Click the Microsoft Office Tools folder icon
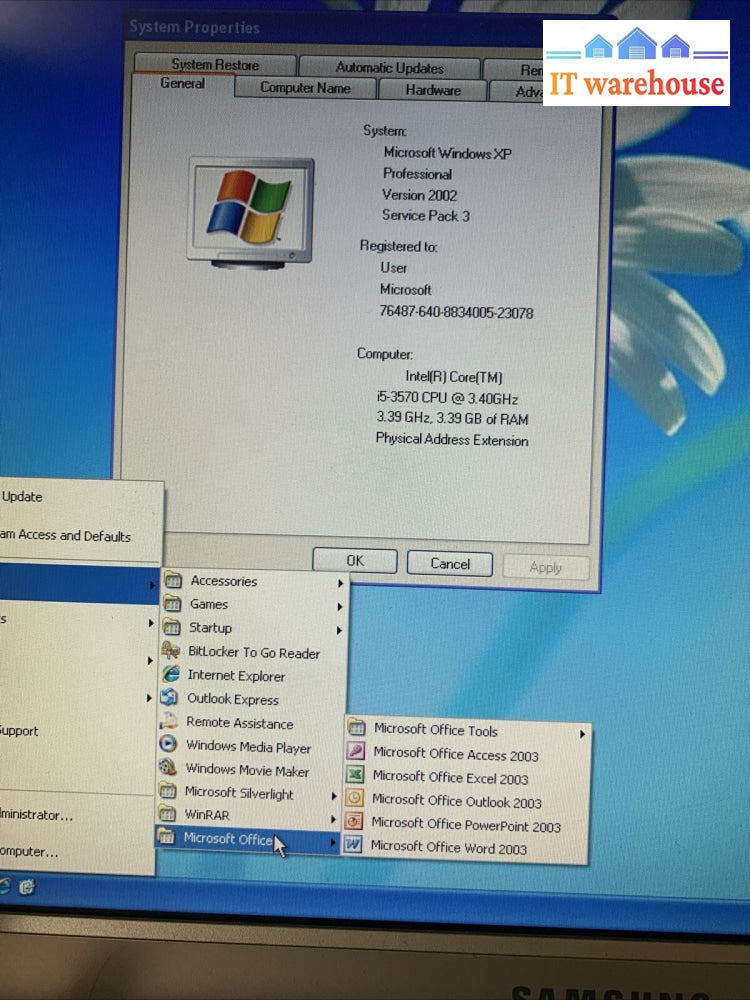This screenshot has height=1000, width=750. 357,728
